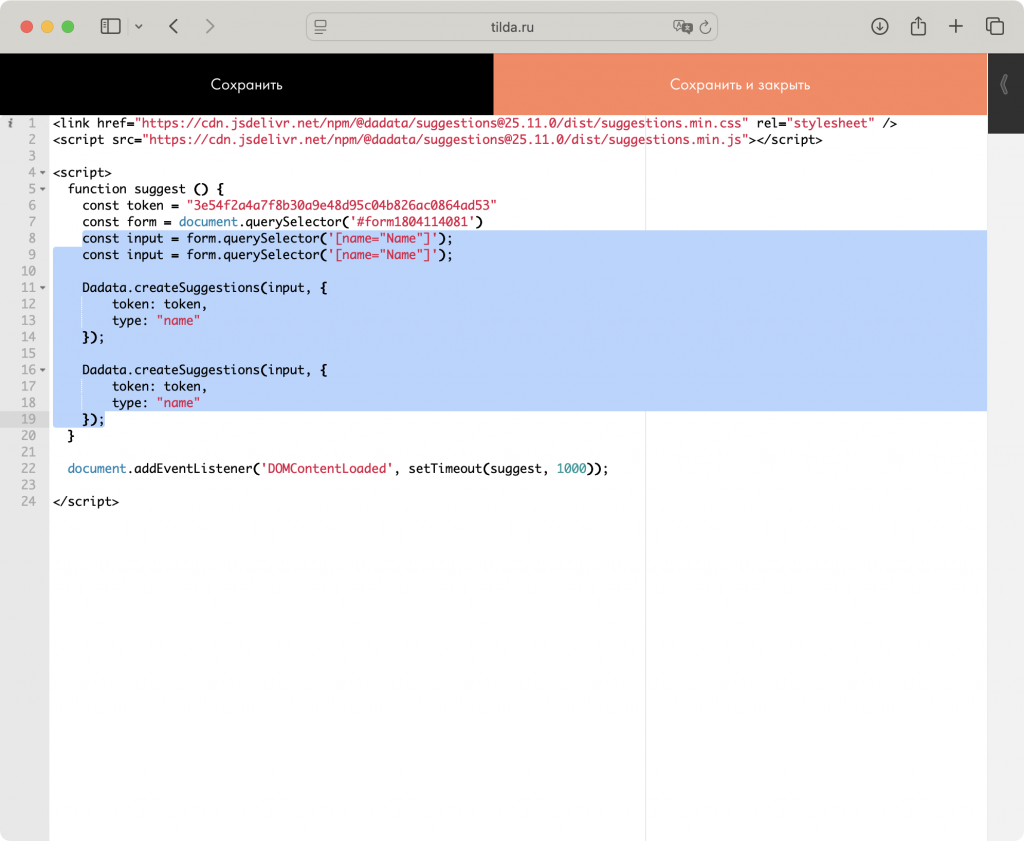
Task: Reload the tilda.ru page
Action: click(x=705, y=27)
